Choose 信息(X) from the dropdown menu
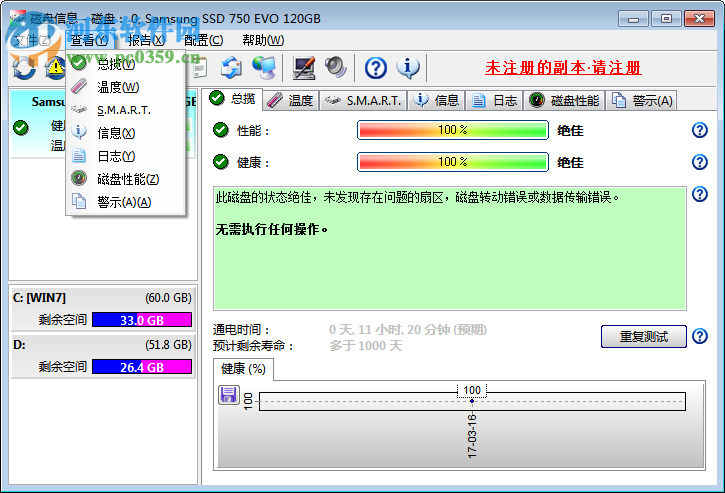Image resolution: width=725 pixels, height=493 pixels. (x=125, y=133)
